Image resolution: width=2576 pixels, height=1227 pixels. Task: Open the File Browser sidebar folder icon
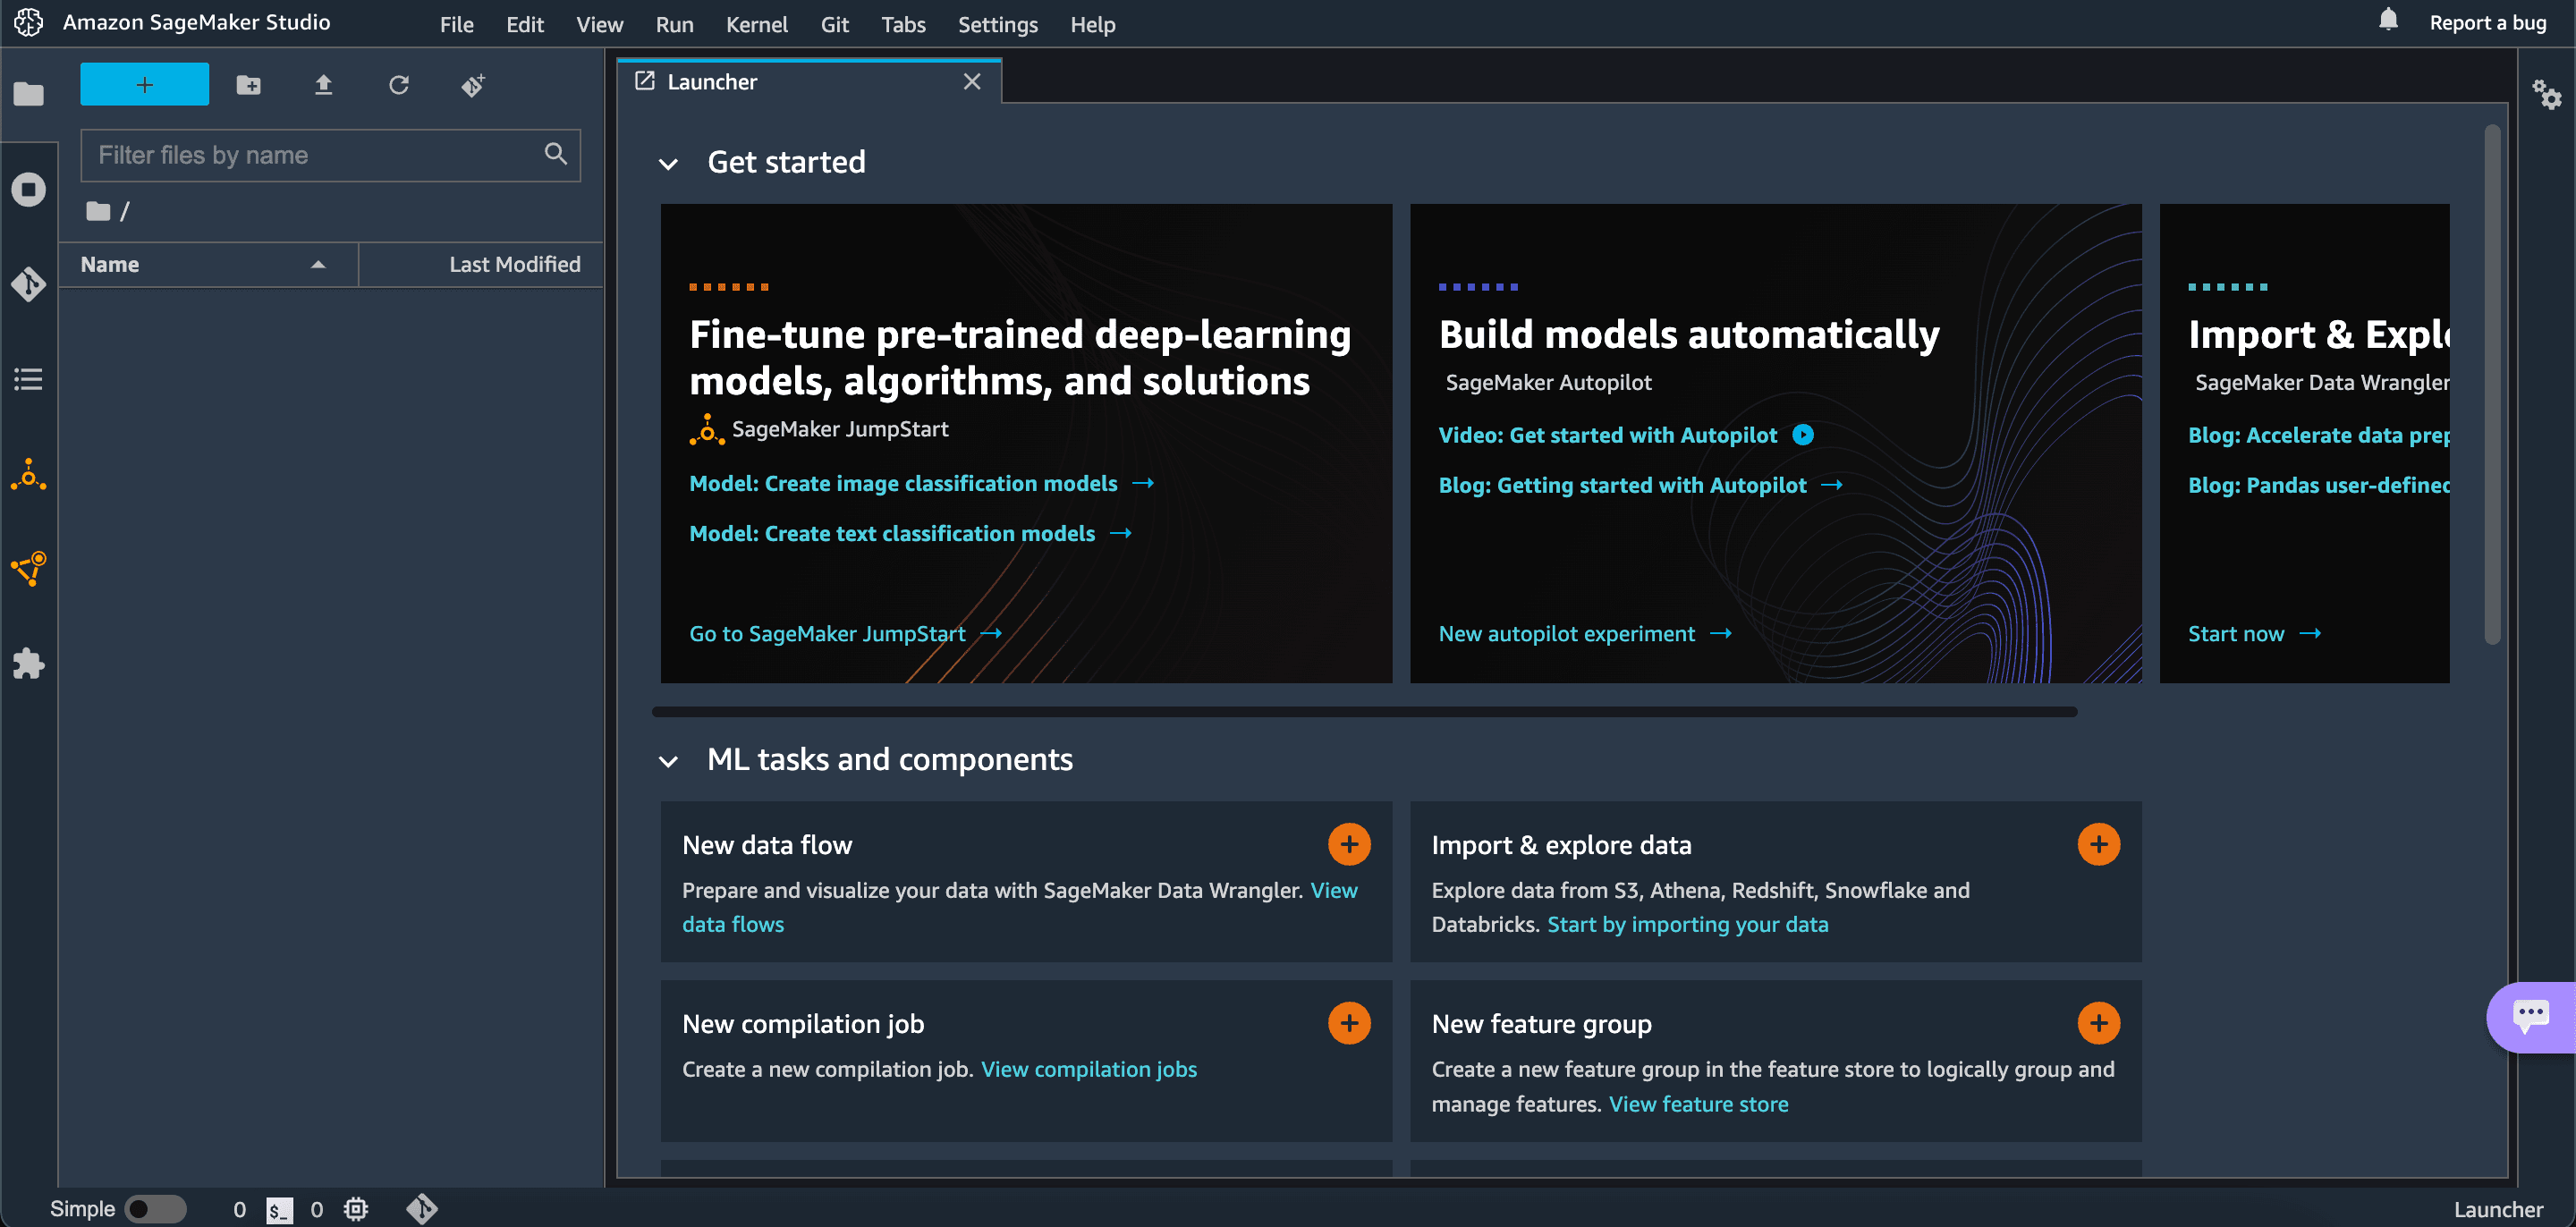[28, 94]
